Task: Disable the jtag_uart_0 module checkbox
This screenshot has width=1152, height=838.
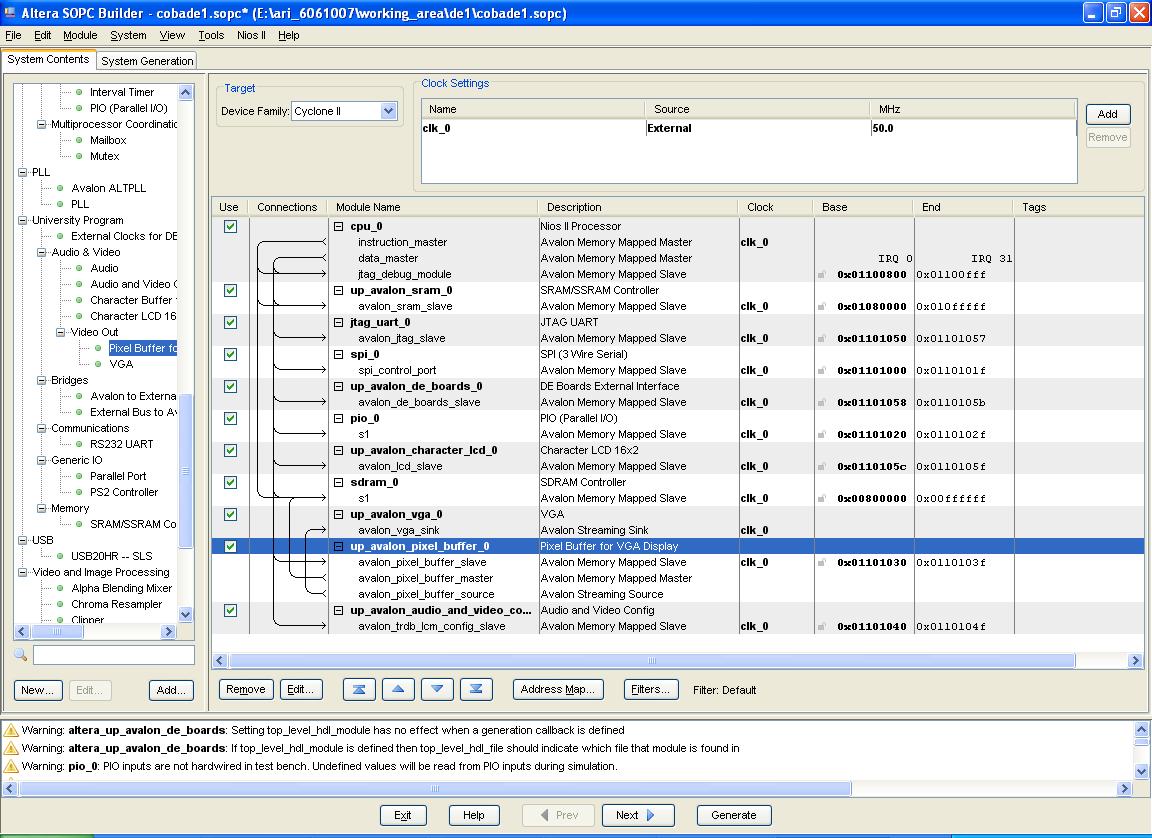Action: click(x=231, y=322)
